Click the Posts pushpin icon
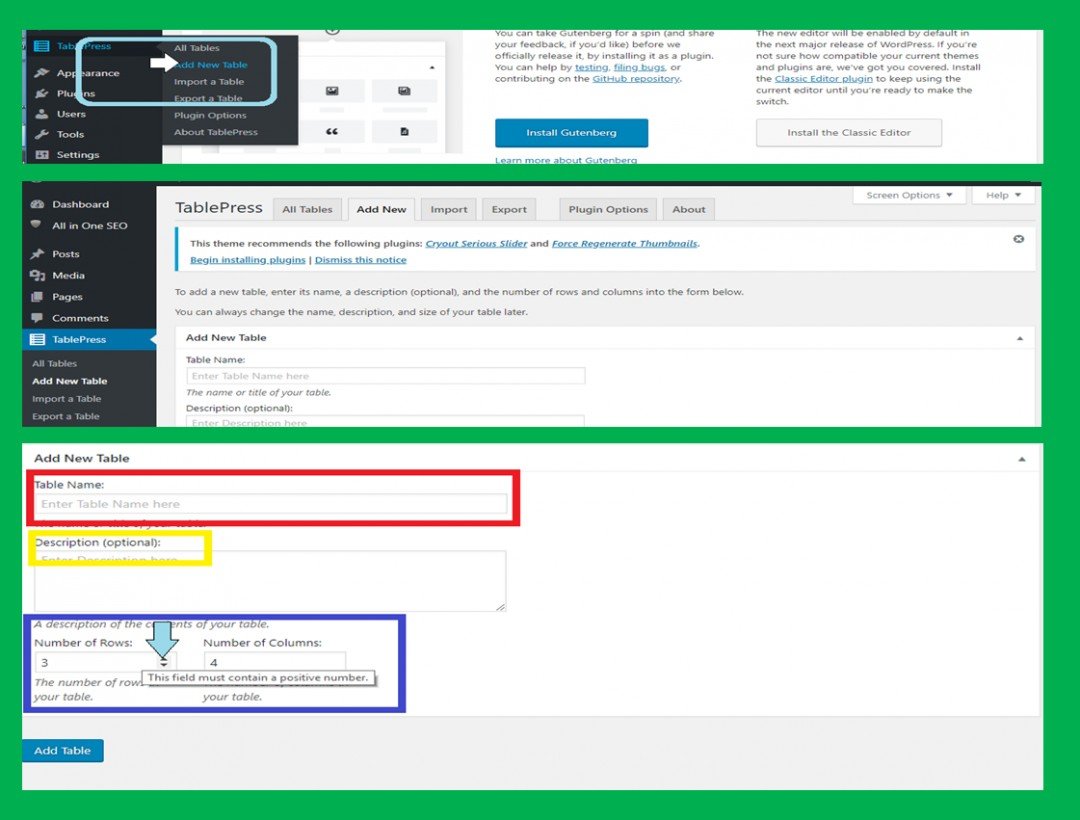Image resolution: width=1080 pixels, height=820 pixels. pos(37,254)
